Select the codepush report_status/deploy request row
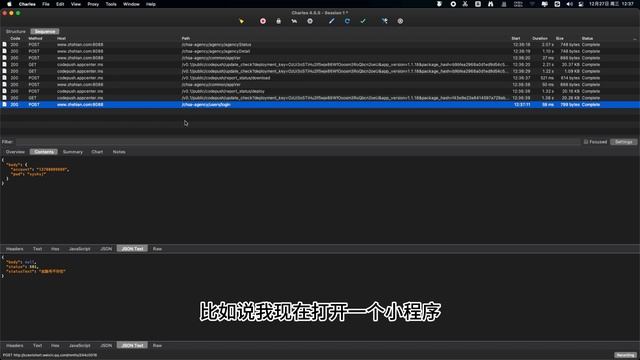 [x=320, y=91]
